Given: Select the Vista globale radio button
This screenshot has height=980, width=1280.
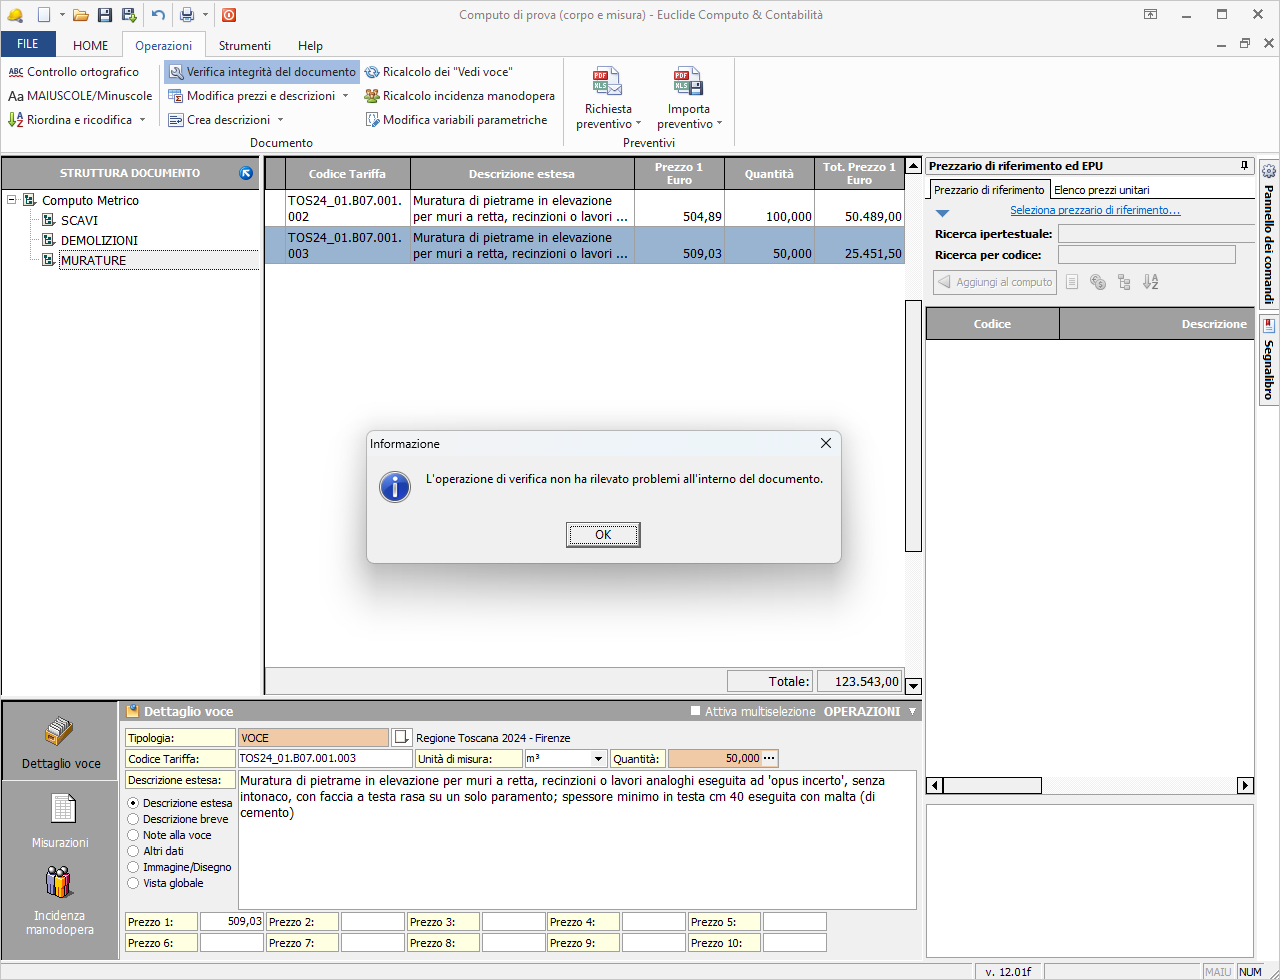Looking at the screenshot, I should [133, 883].
